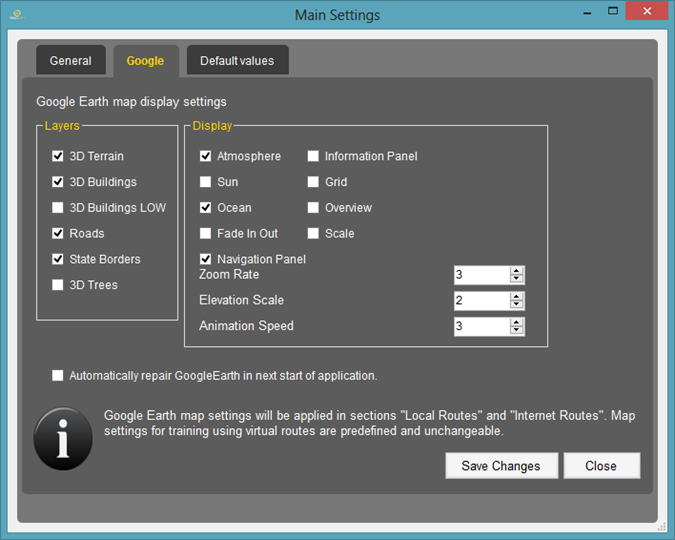Uncheck the Navigation Panel option
The height and width of the screenshot is (540, 675).
tap(206, 259)
